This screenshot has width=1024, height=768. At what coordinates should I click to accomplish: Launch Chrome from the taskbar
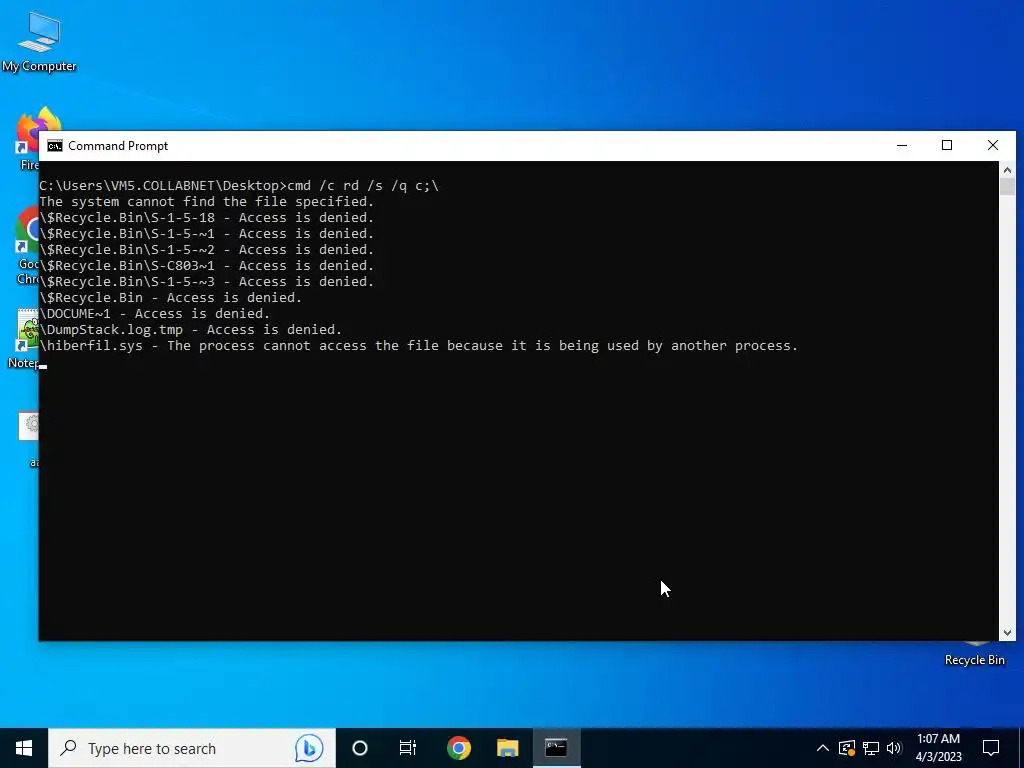point(458,748)
